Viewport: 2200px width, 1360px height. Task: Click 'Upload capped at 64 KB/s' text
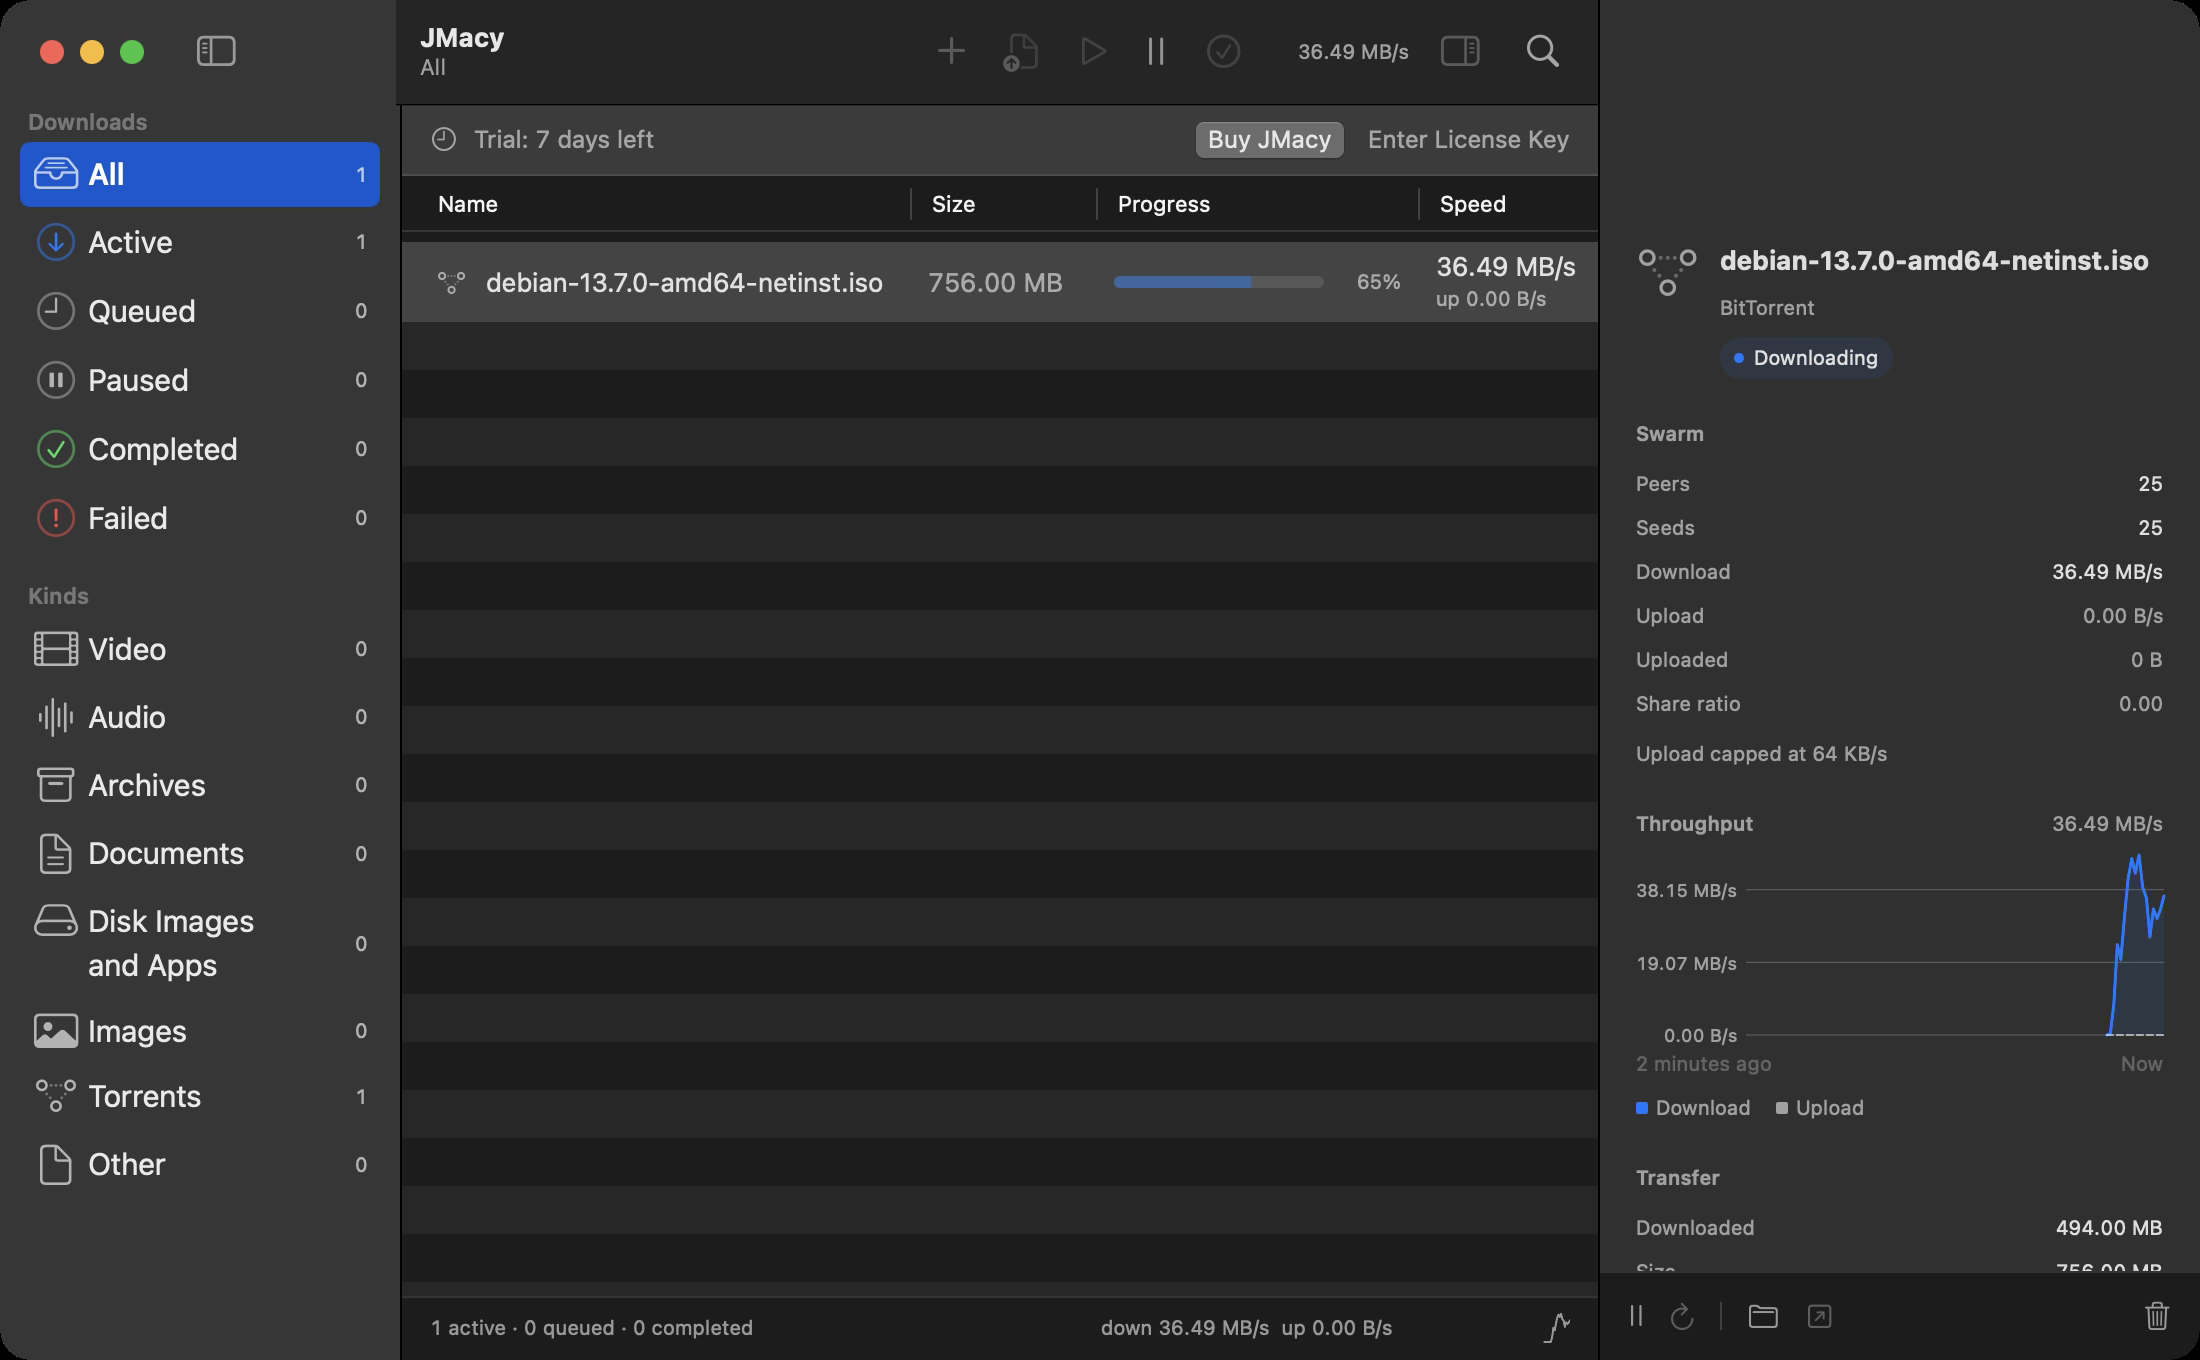click(1761, 754)
